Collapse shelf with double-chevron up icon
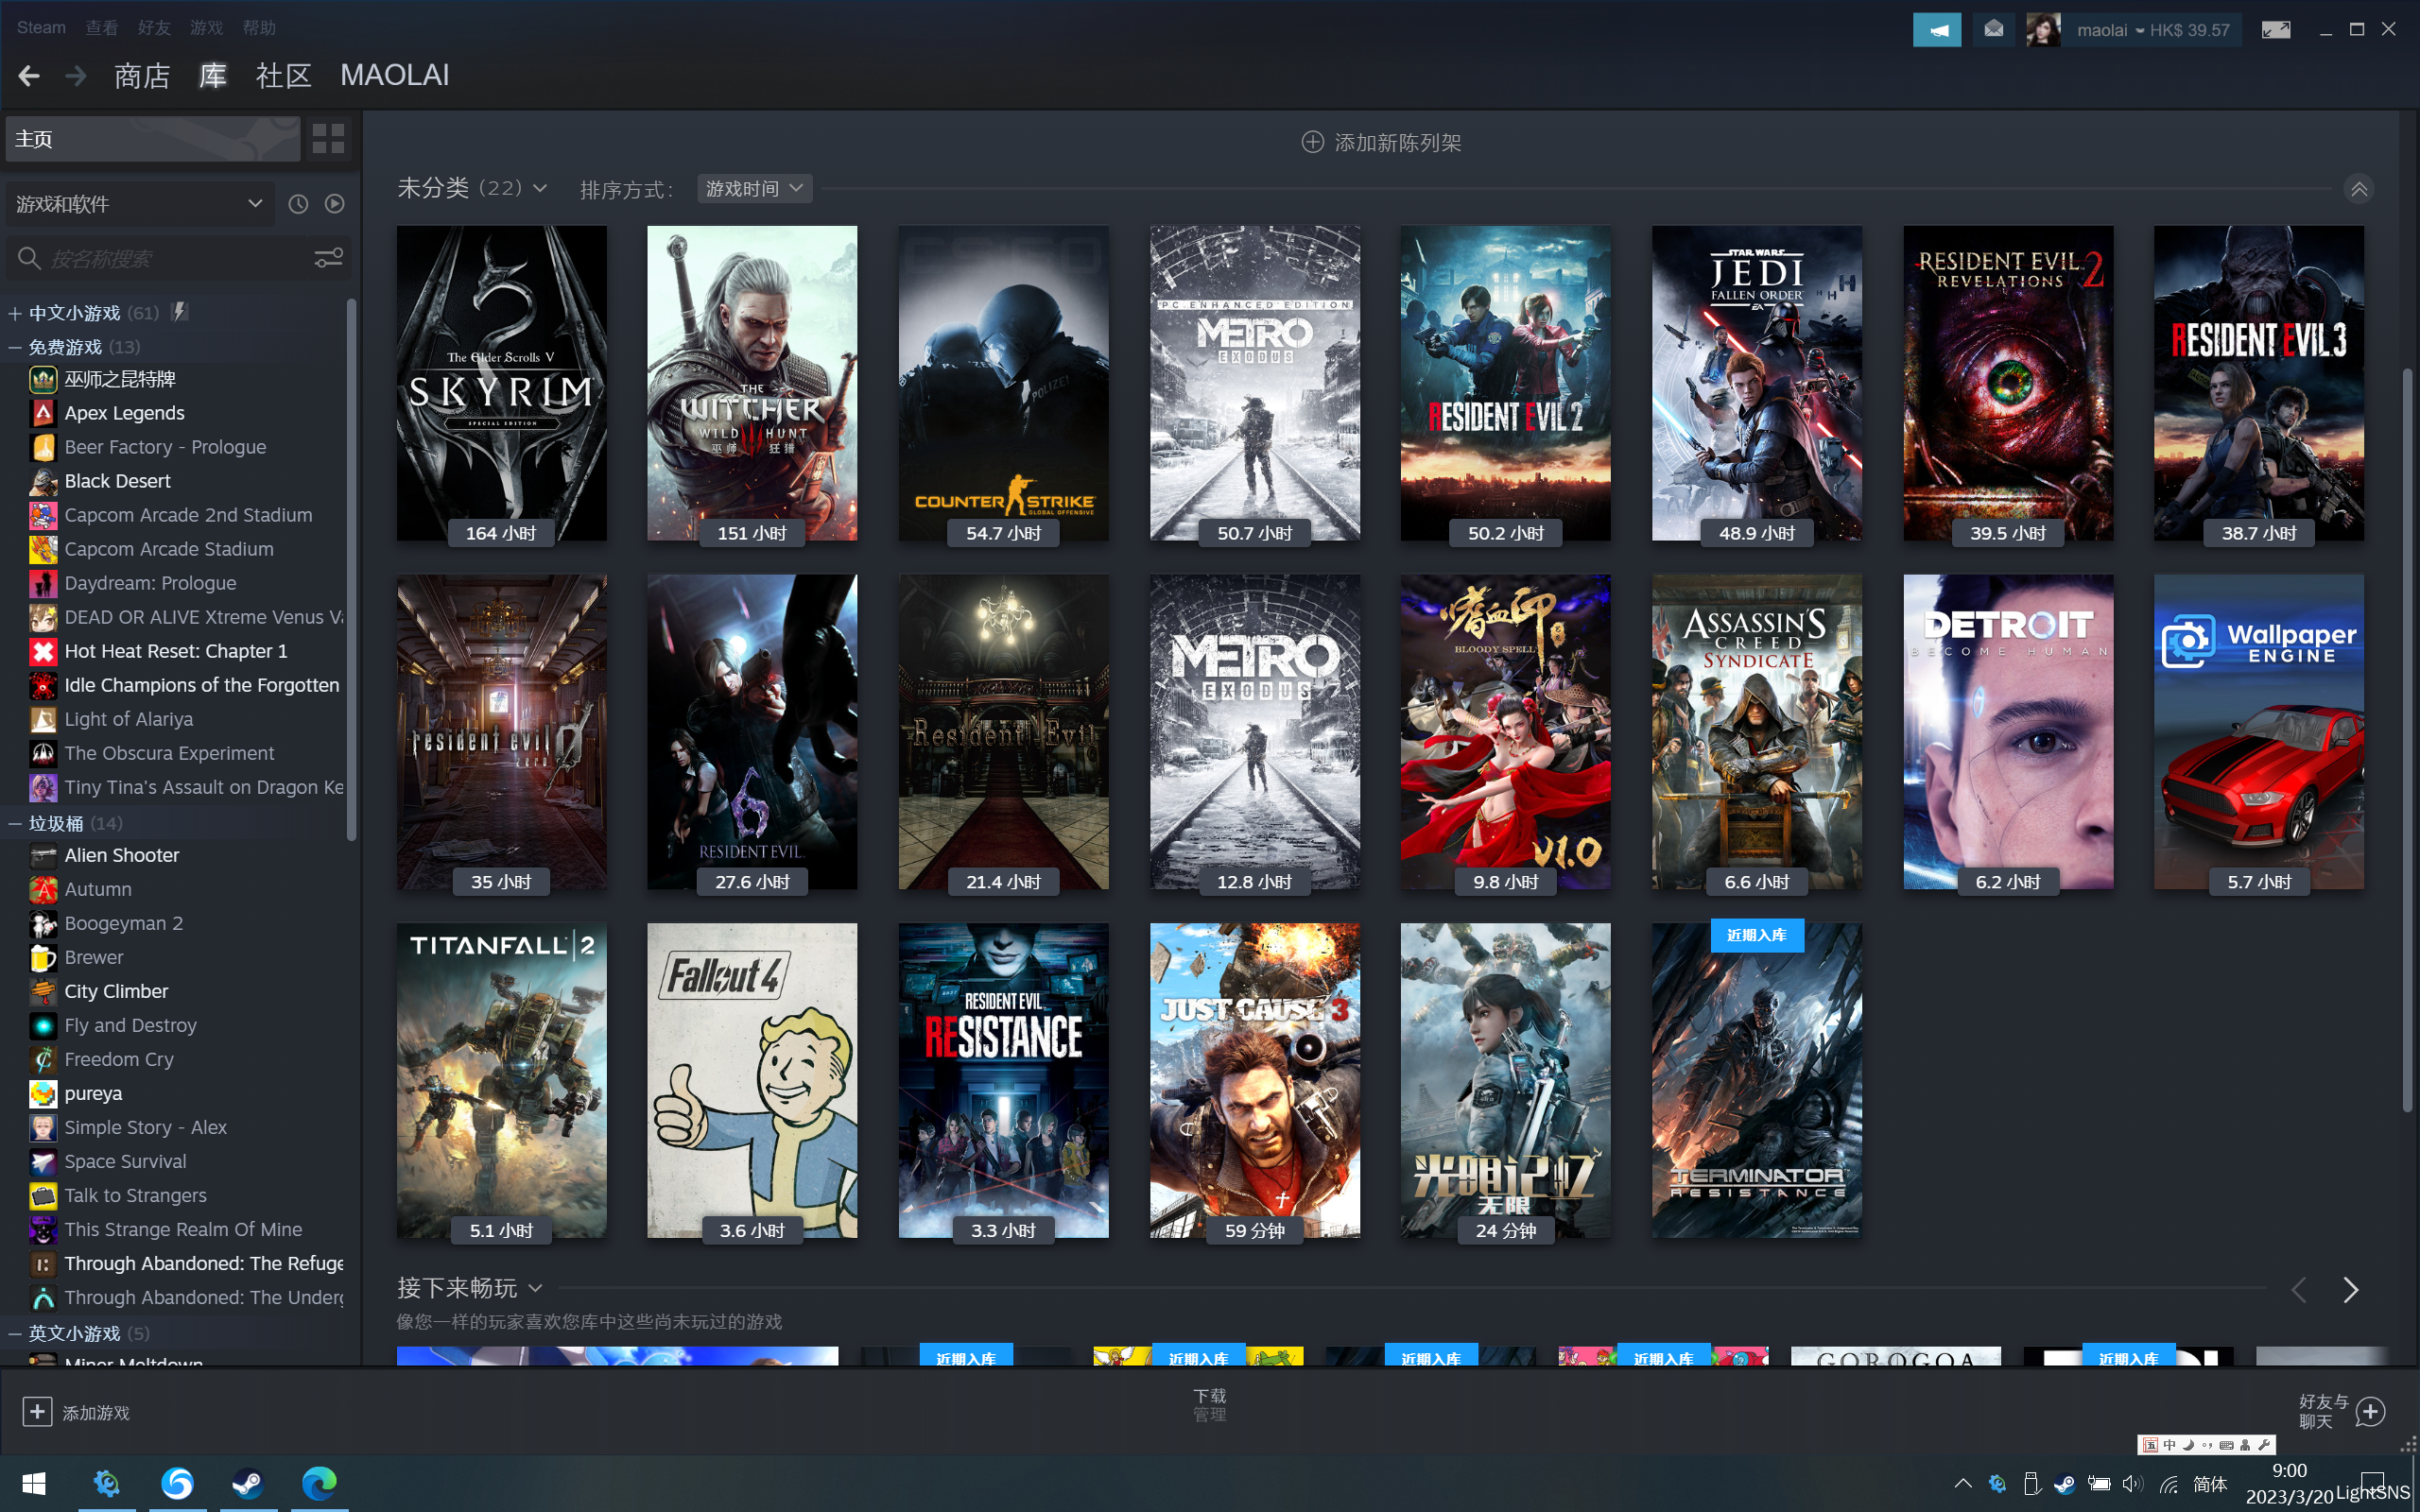Image resolution: width=2420 pixels, height=1512 pixels. pyautogui.click(x=2358, y=189)
